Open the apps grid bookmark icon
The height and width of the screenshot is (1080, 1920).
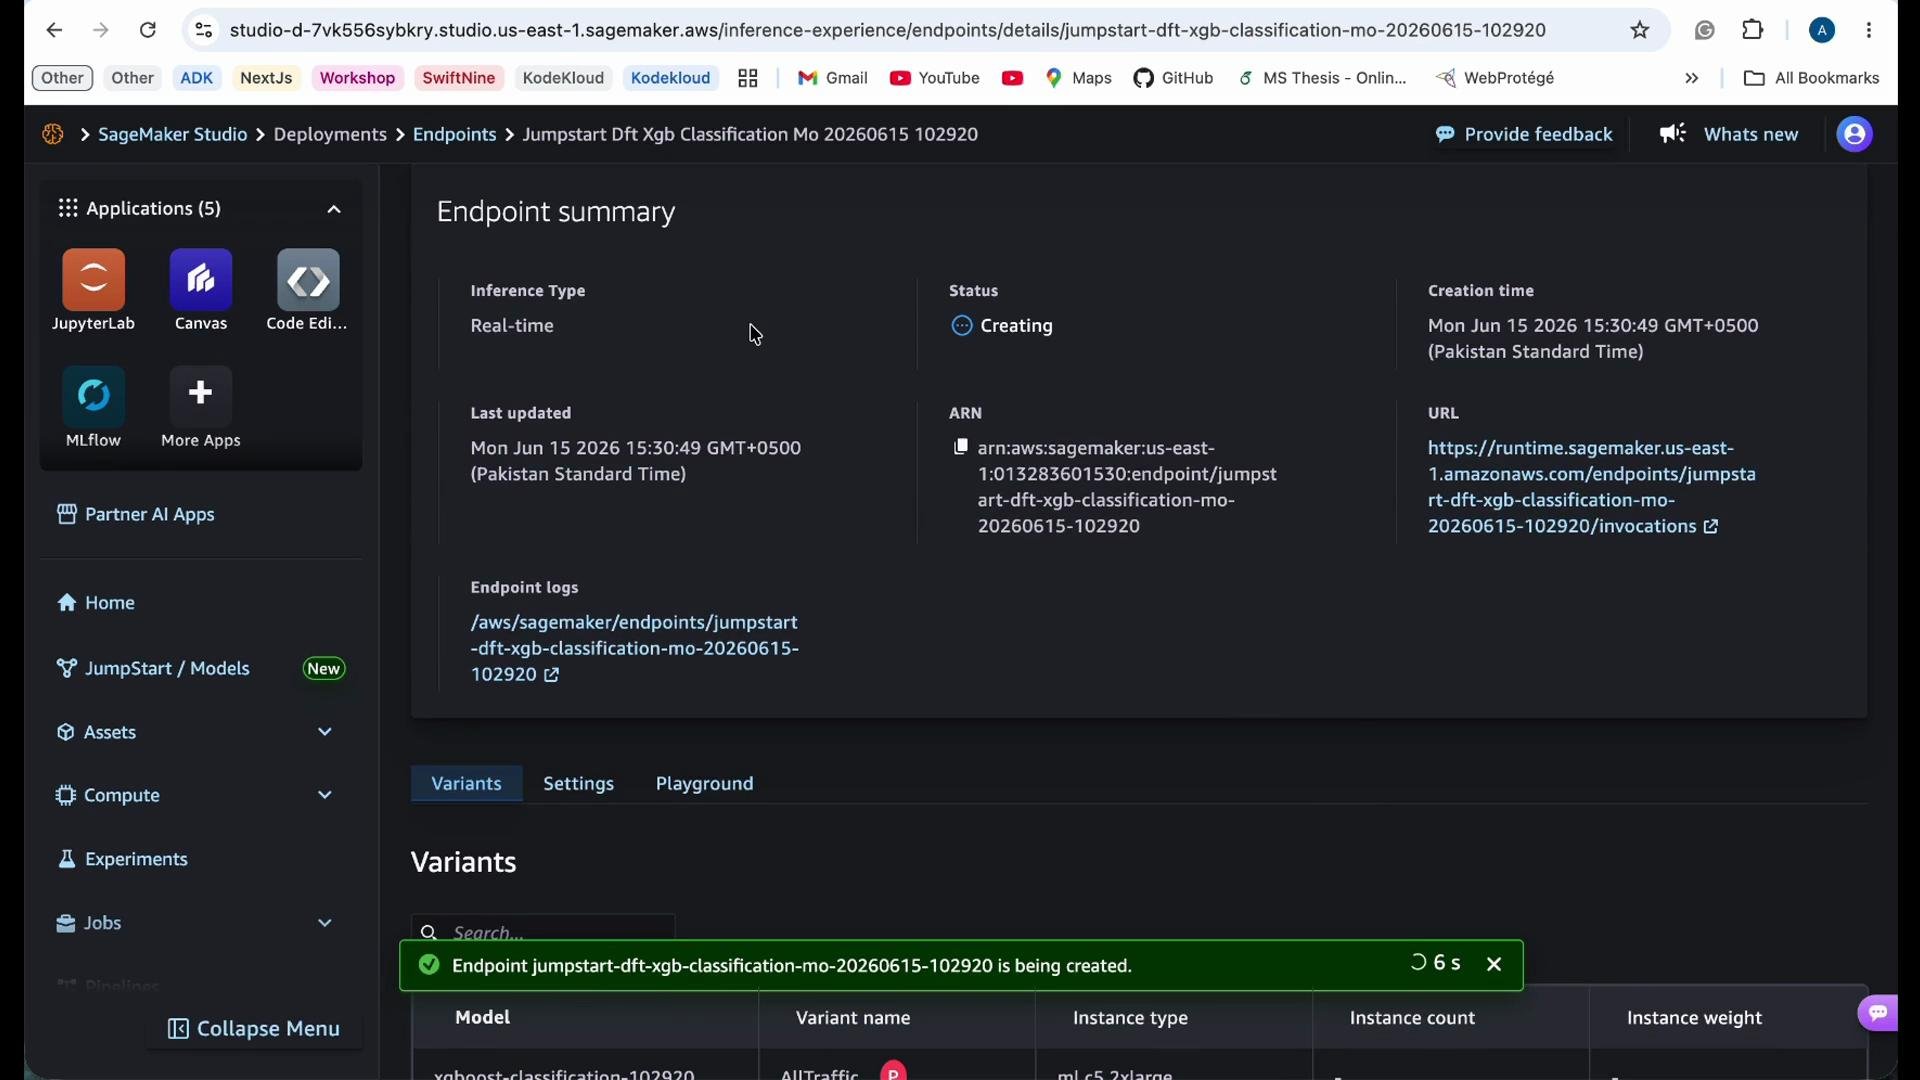(x=748, y=78)
